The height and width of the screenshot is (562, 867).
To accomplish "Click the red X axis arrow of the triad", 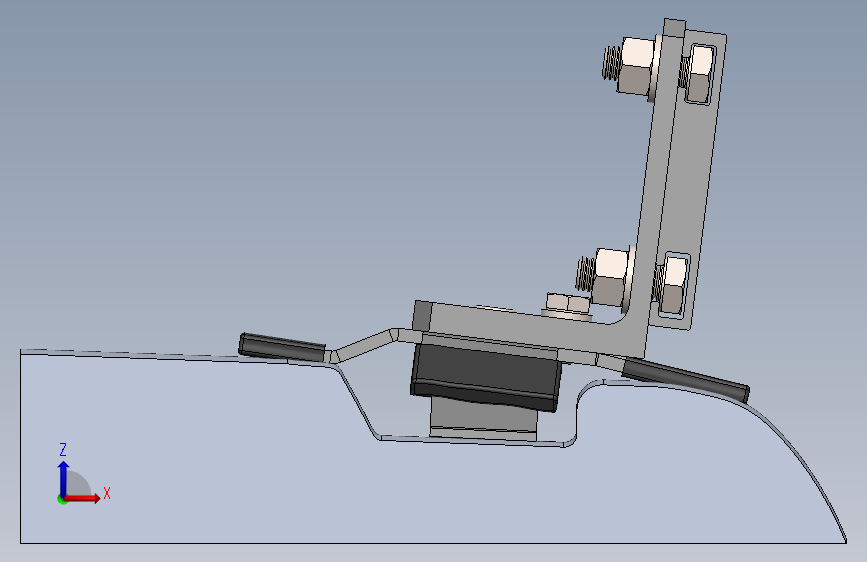I will [83, 498].
